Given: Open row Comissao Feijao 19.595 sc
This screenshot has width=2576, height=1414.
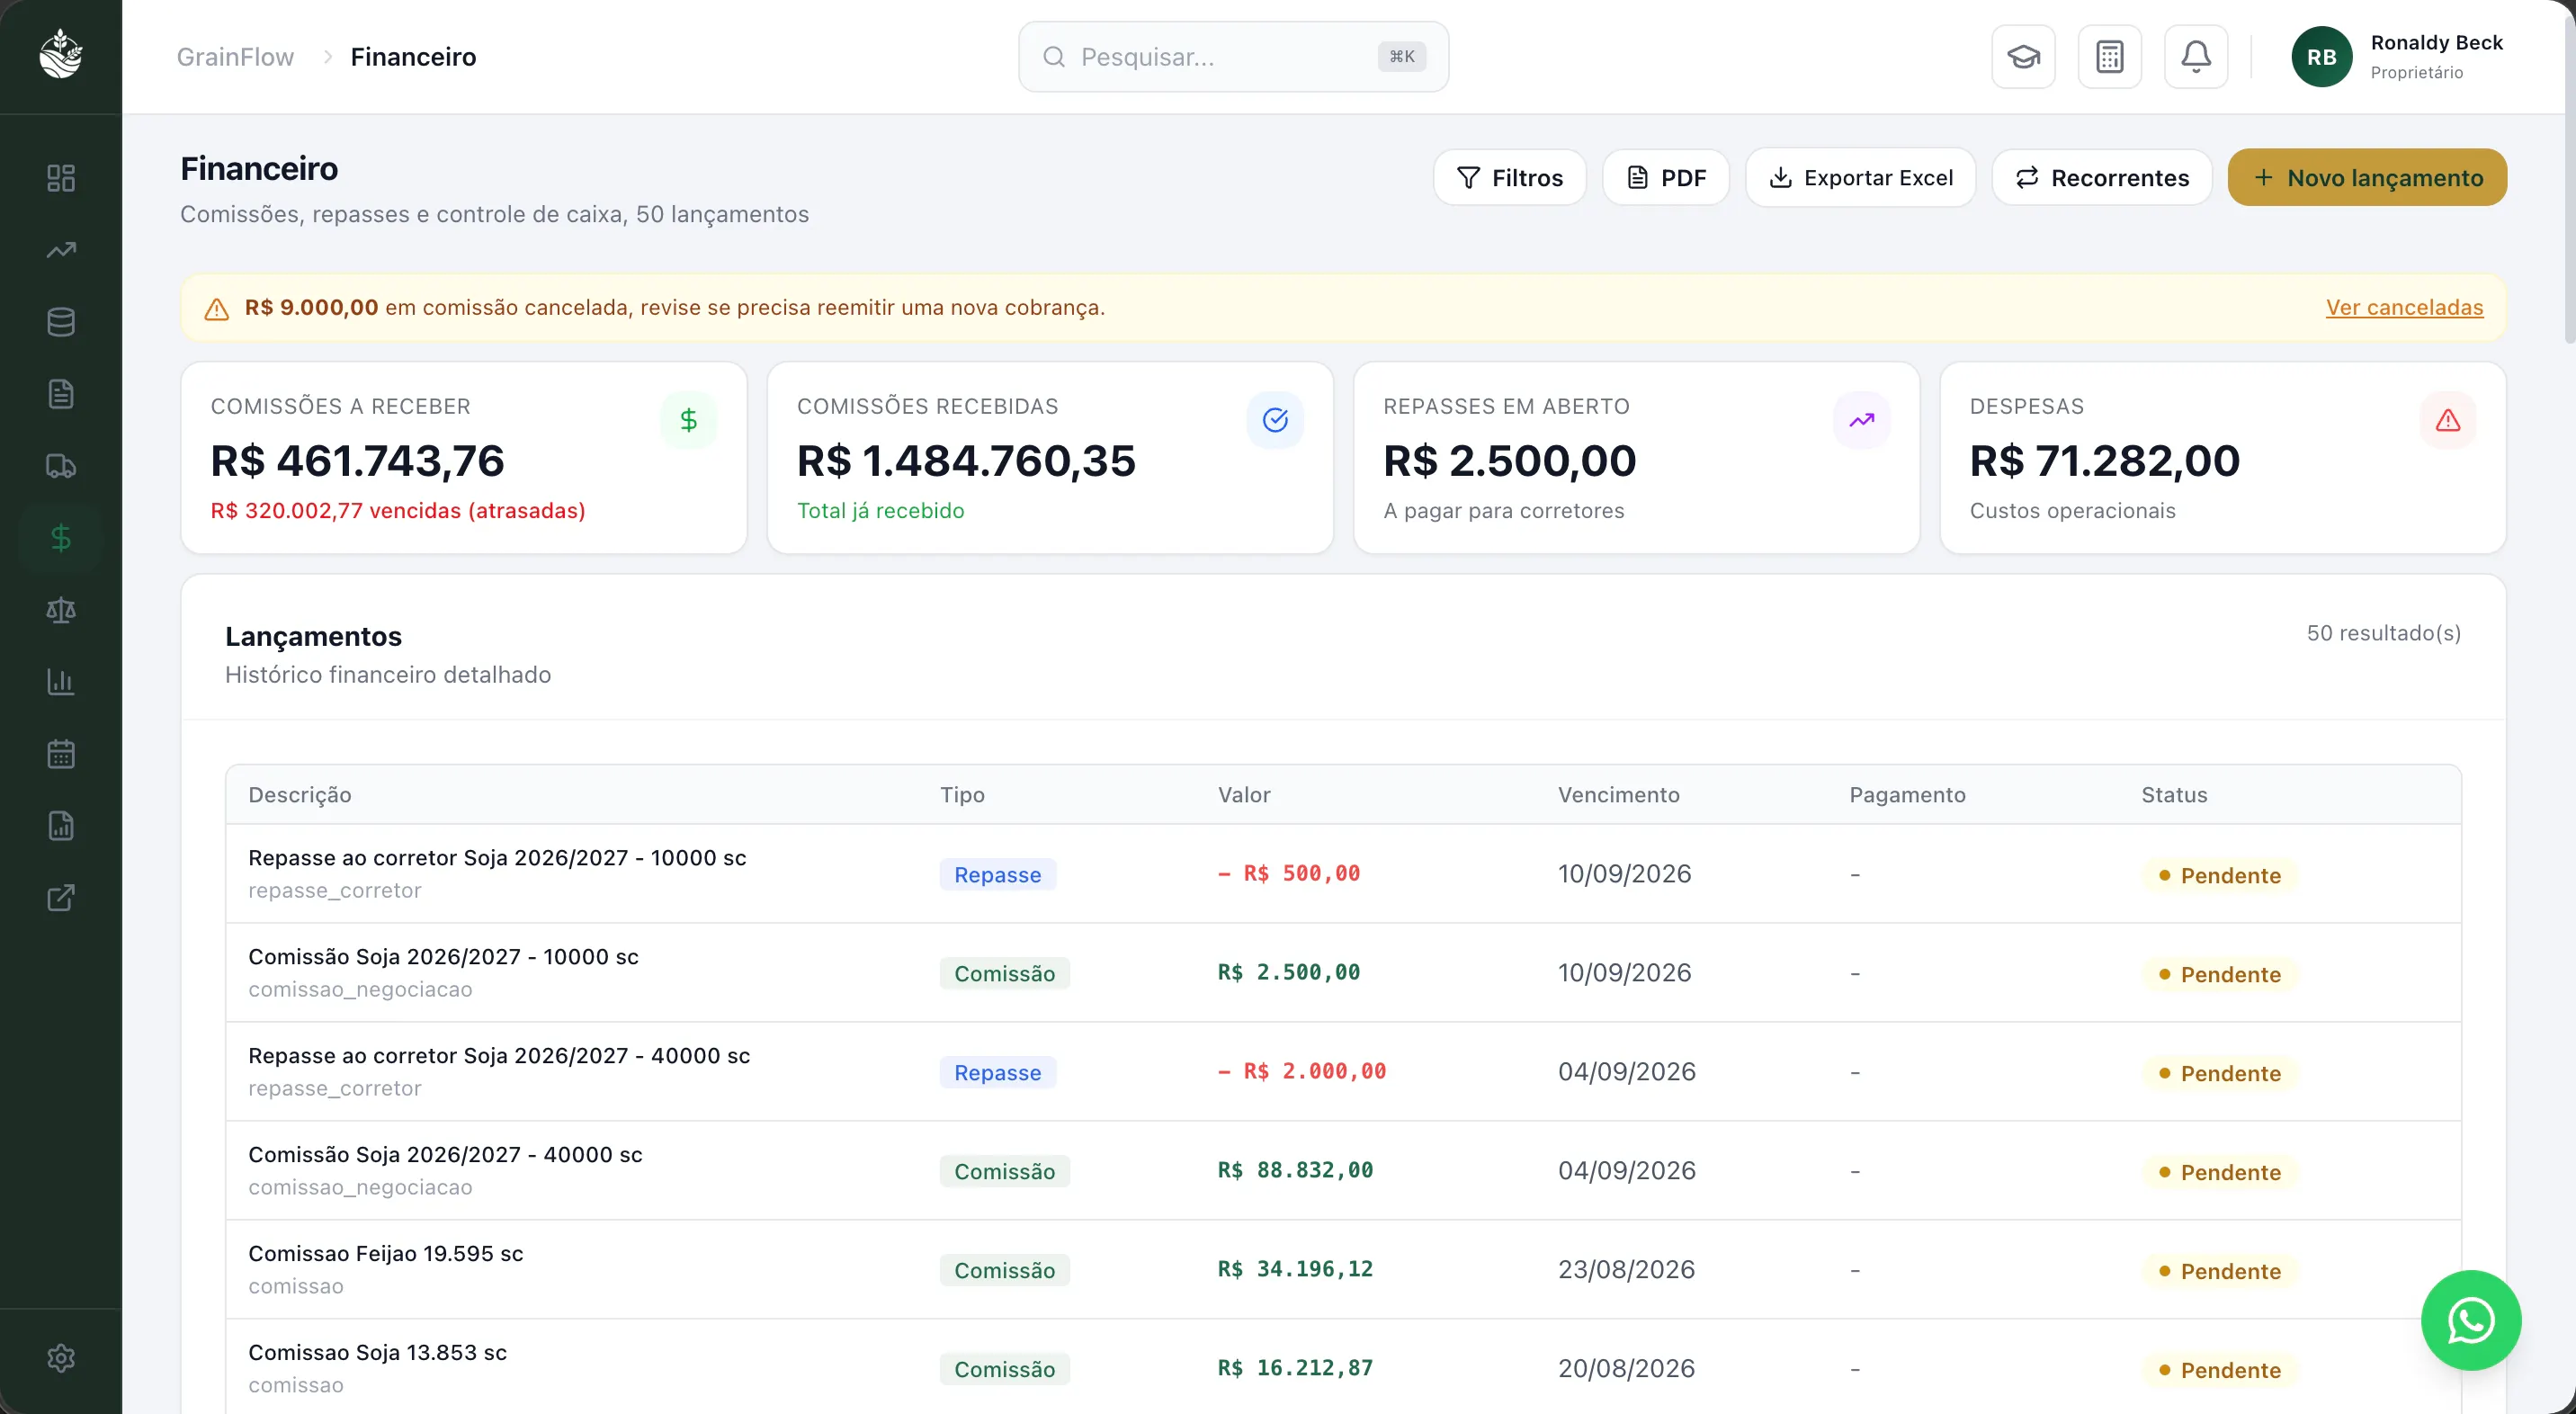Looking at the screenshot, I should pyautogui.click(x=1343, y=1270).
